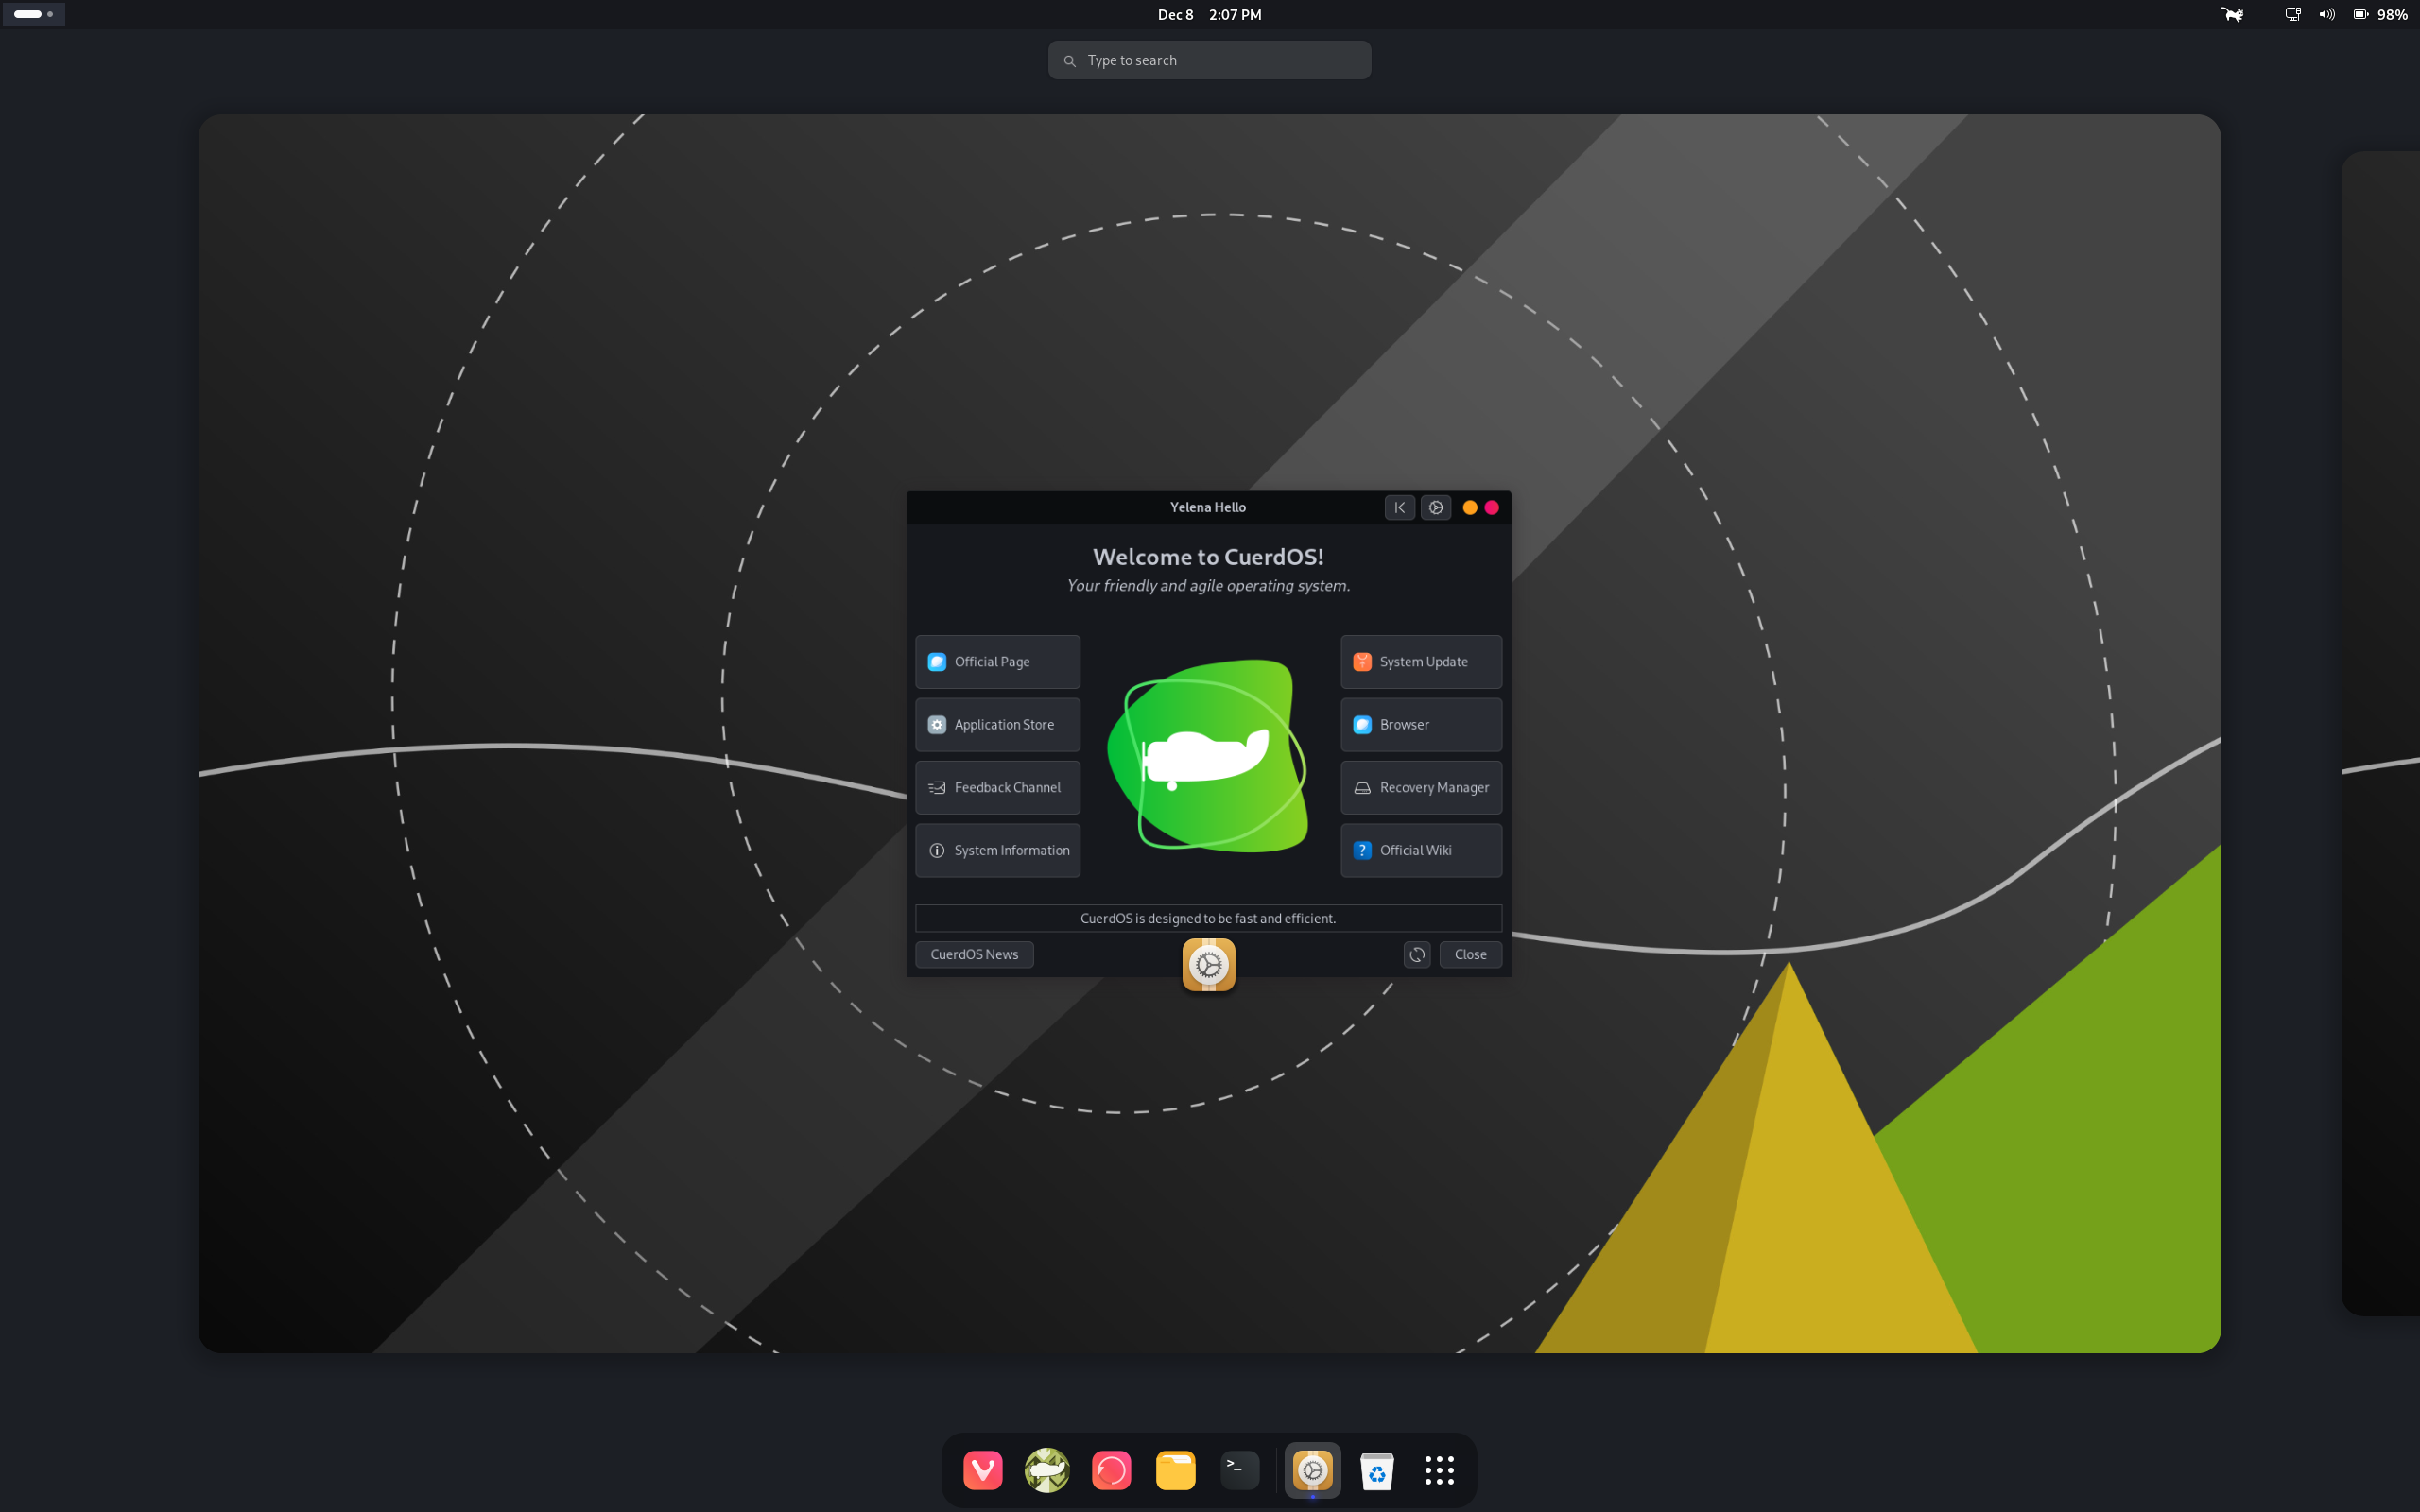The height and width of the screenshot is (1512, 2420).
Task: Click the battery 98% indicator
Action: click(x=2380, y=14)
